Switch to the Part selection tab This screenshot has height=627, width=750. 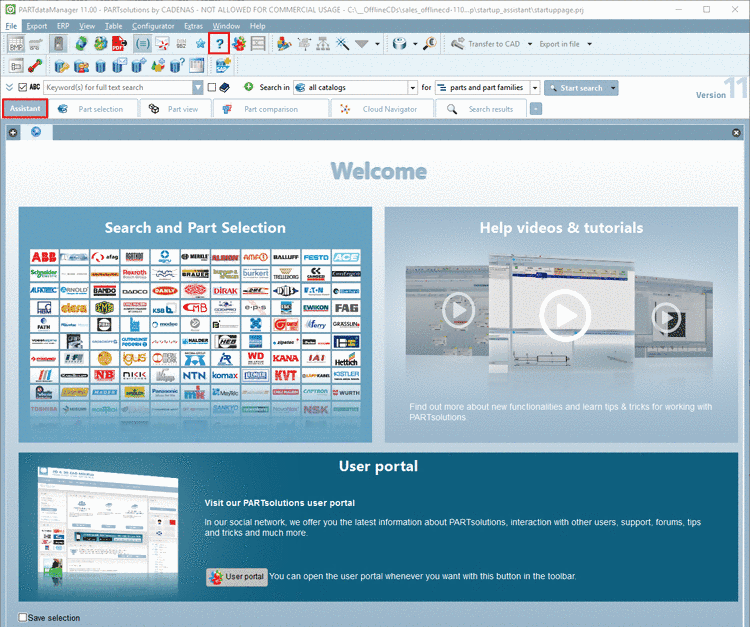(x=94, y=109)
